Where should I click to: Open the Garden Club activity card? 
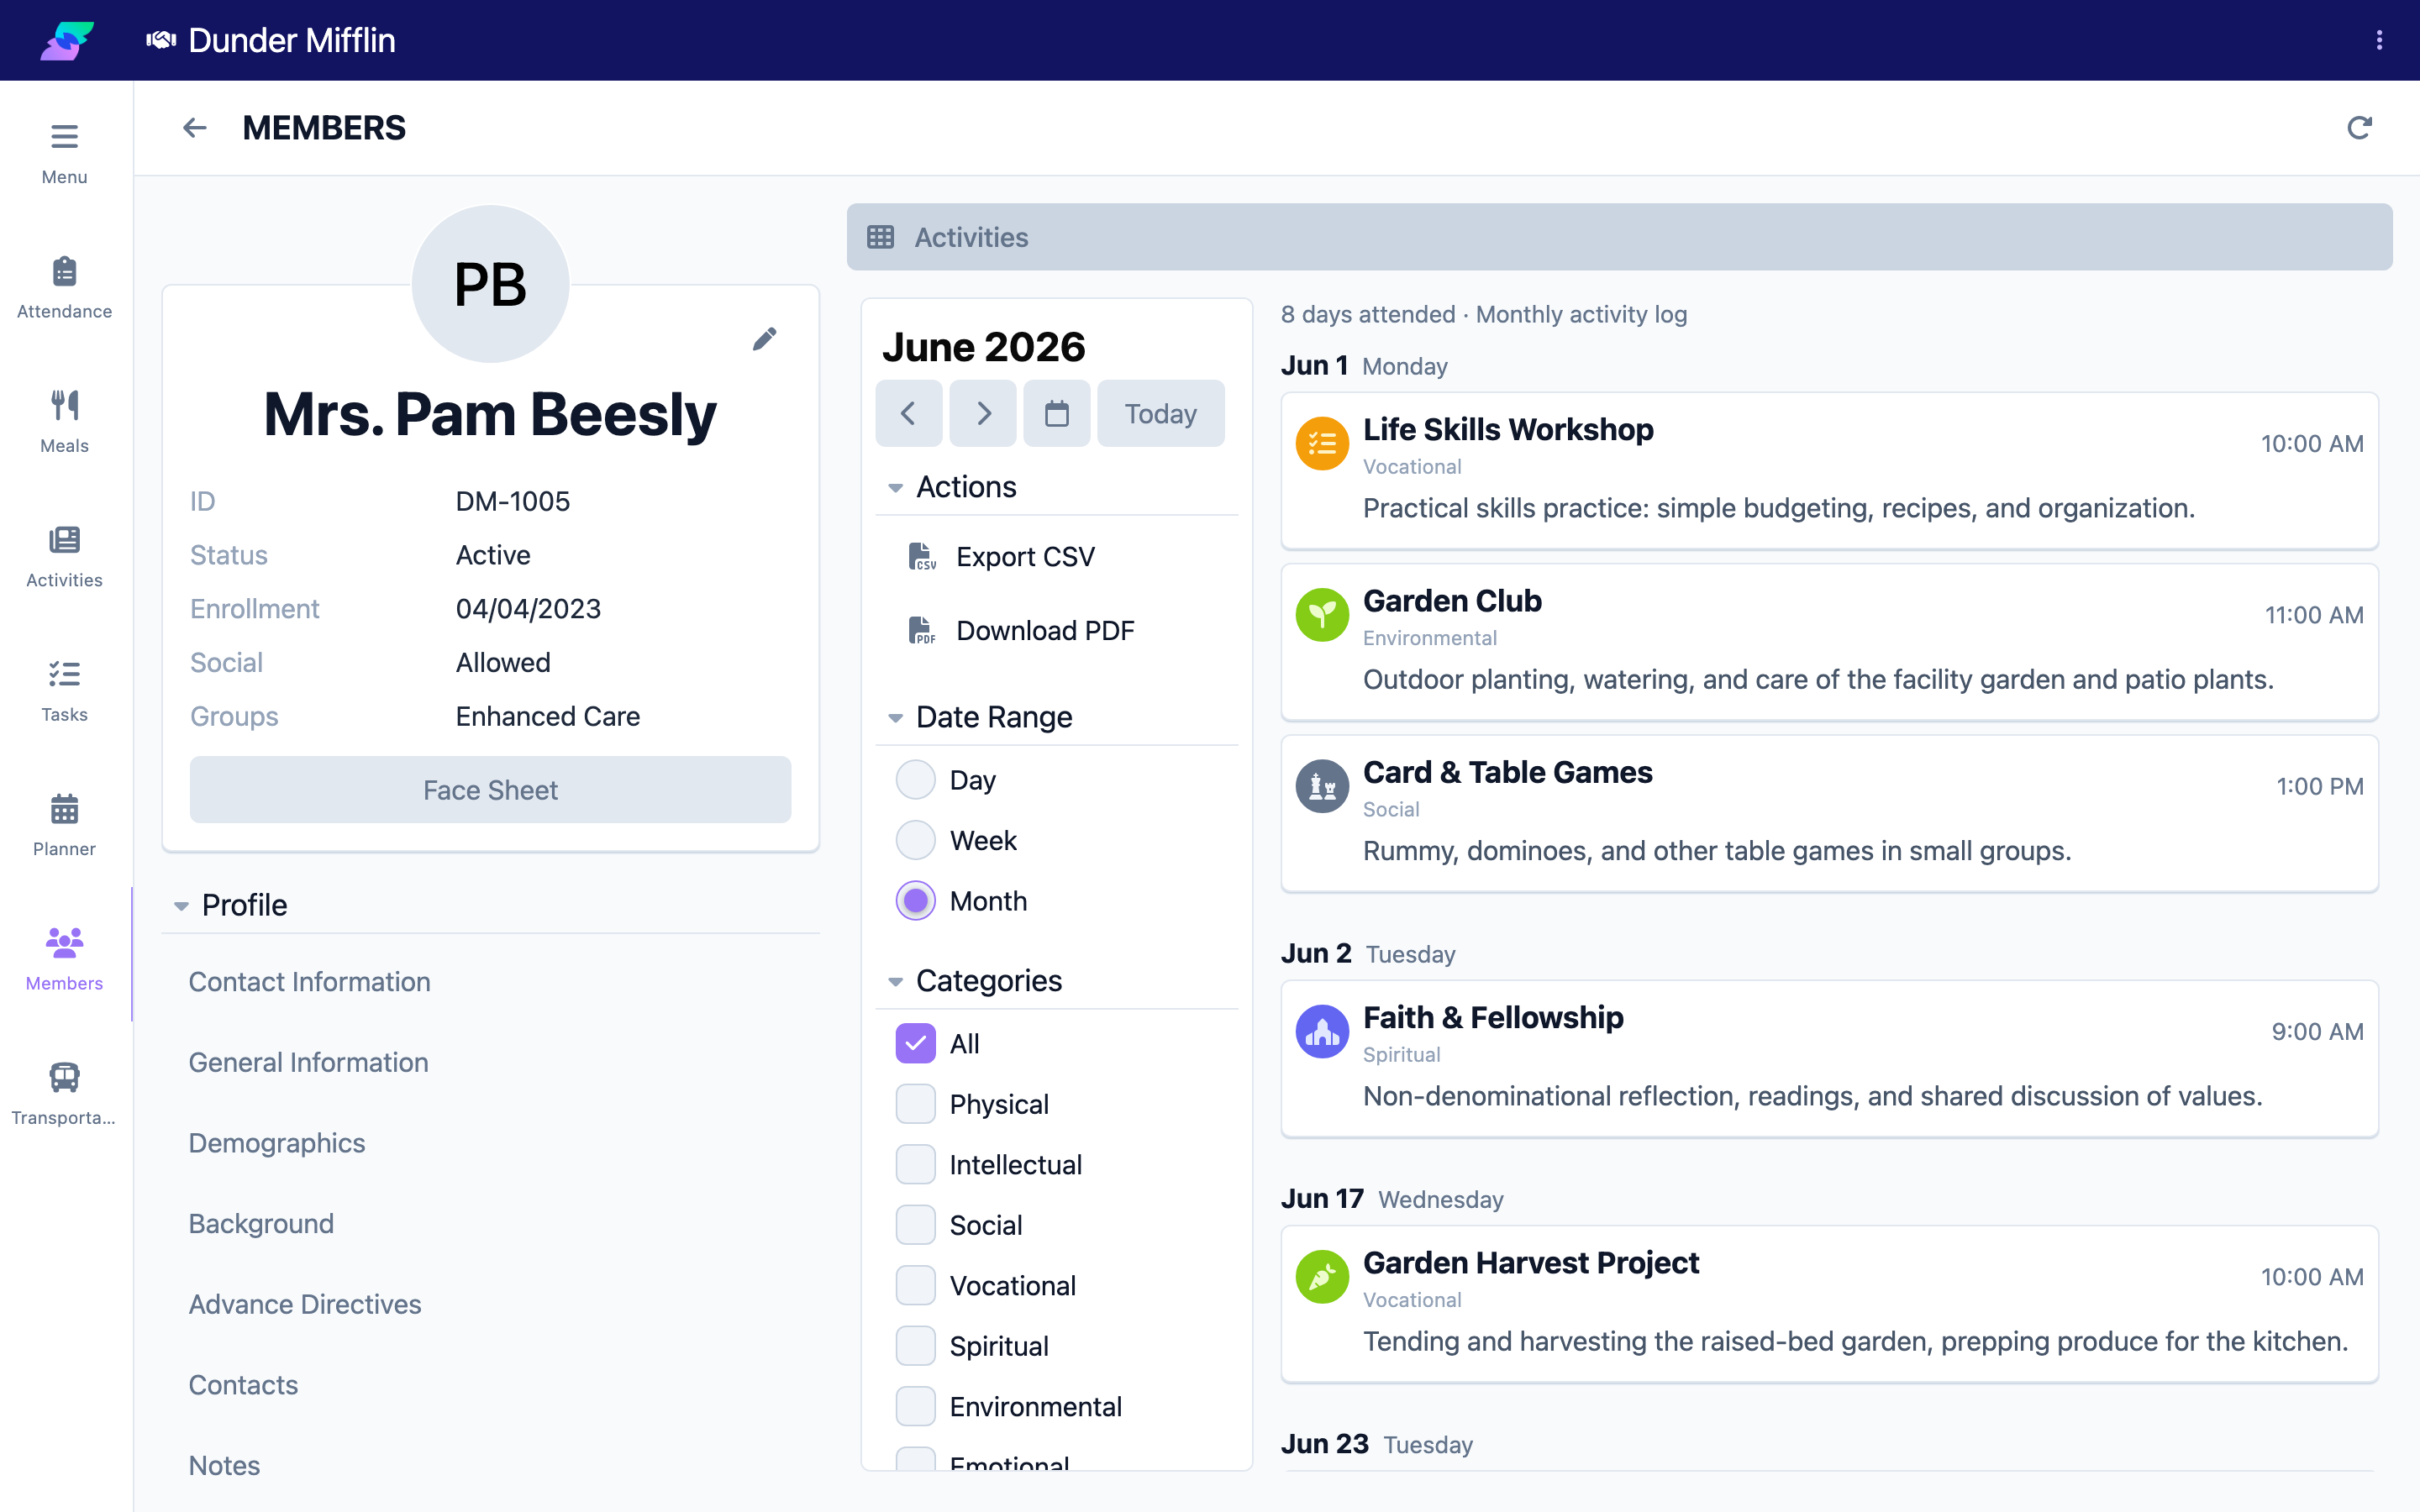click(1829, 642)
